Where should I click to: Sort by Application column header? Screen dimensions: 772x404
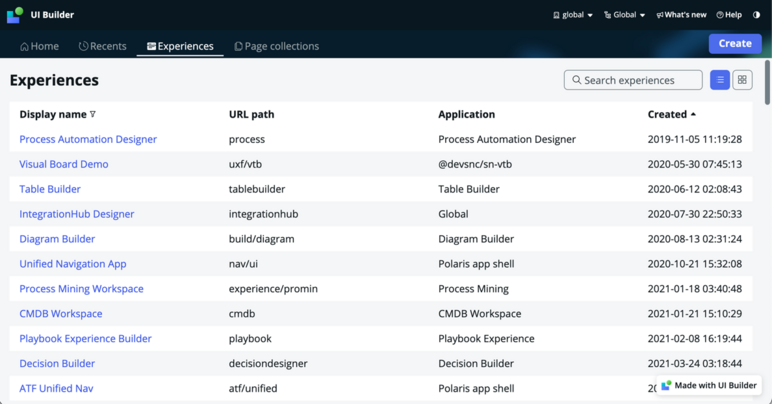pos(466,114)
